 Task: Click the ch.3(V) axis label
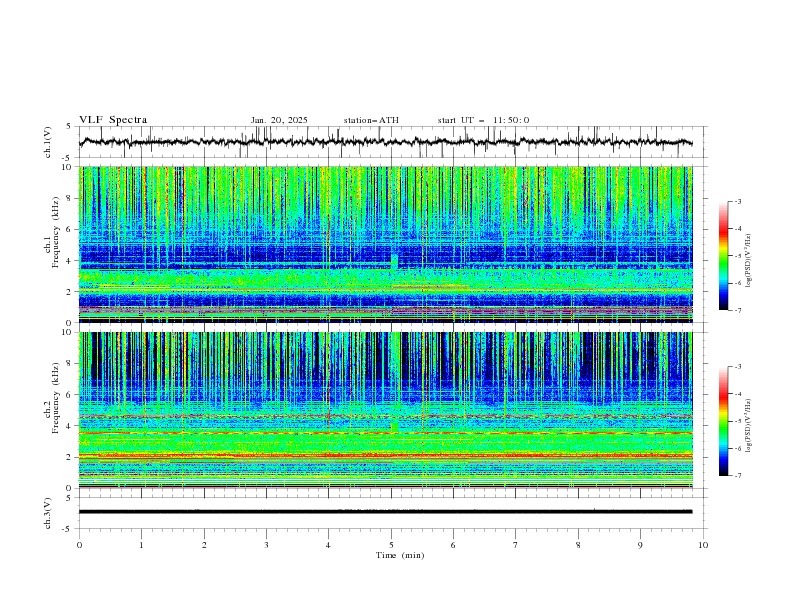tap(48, 513)
